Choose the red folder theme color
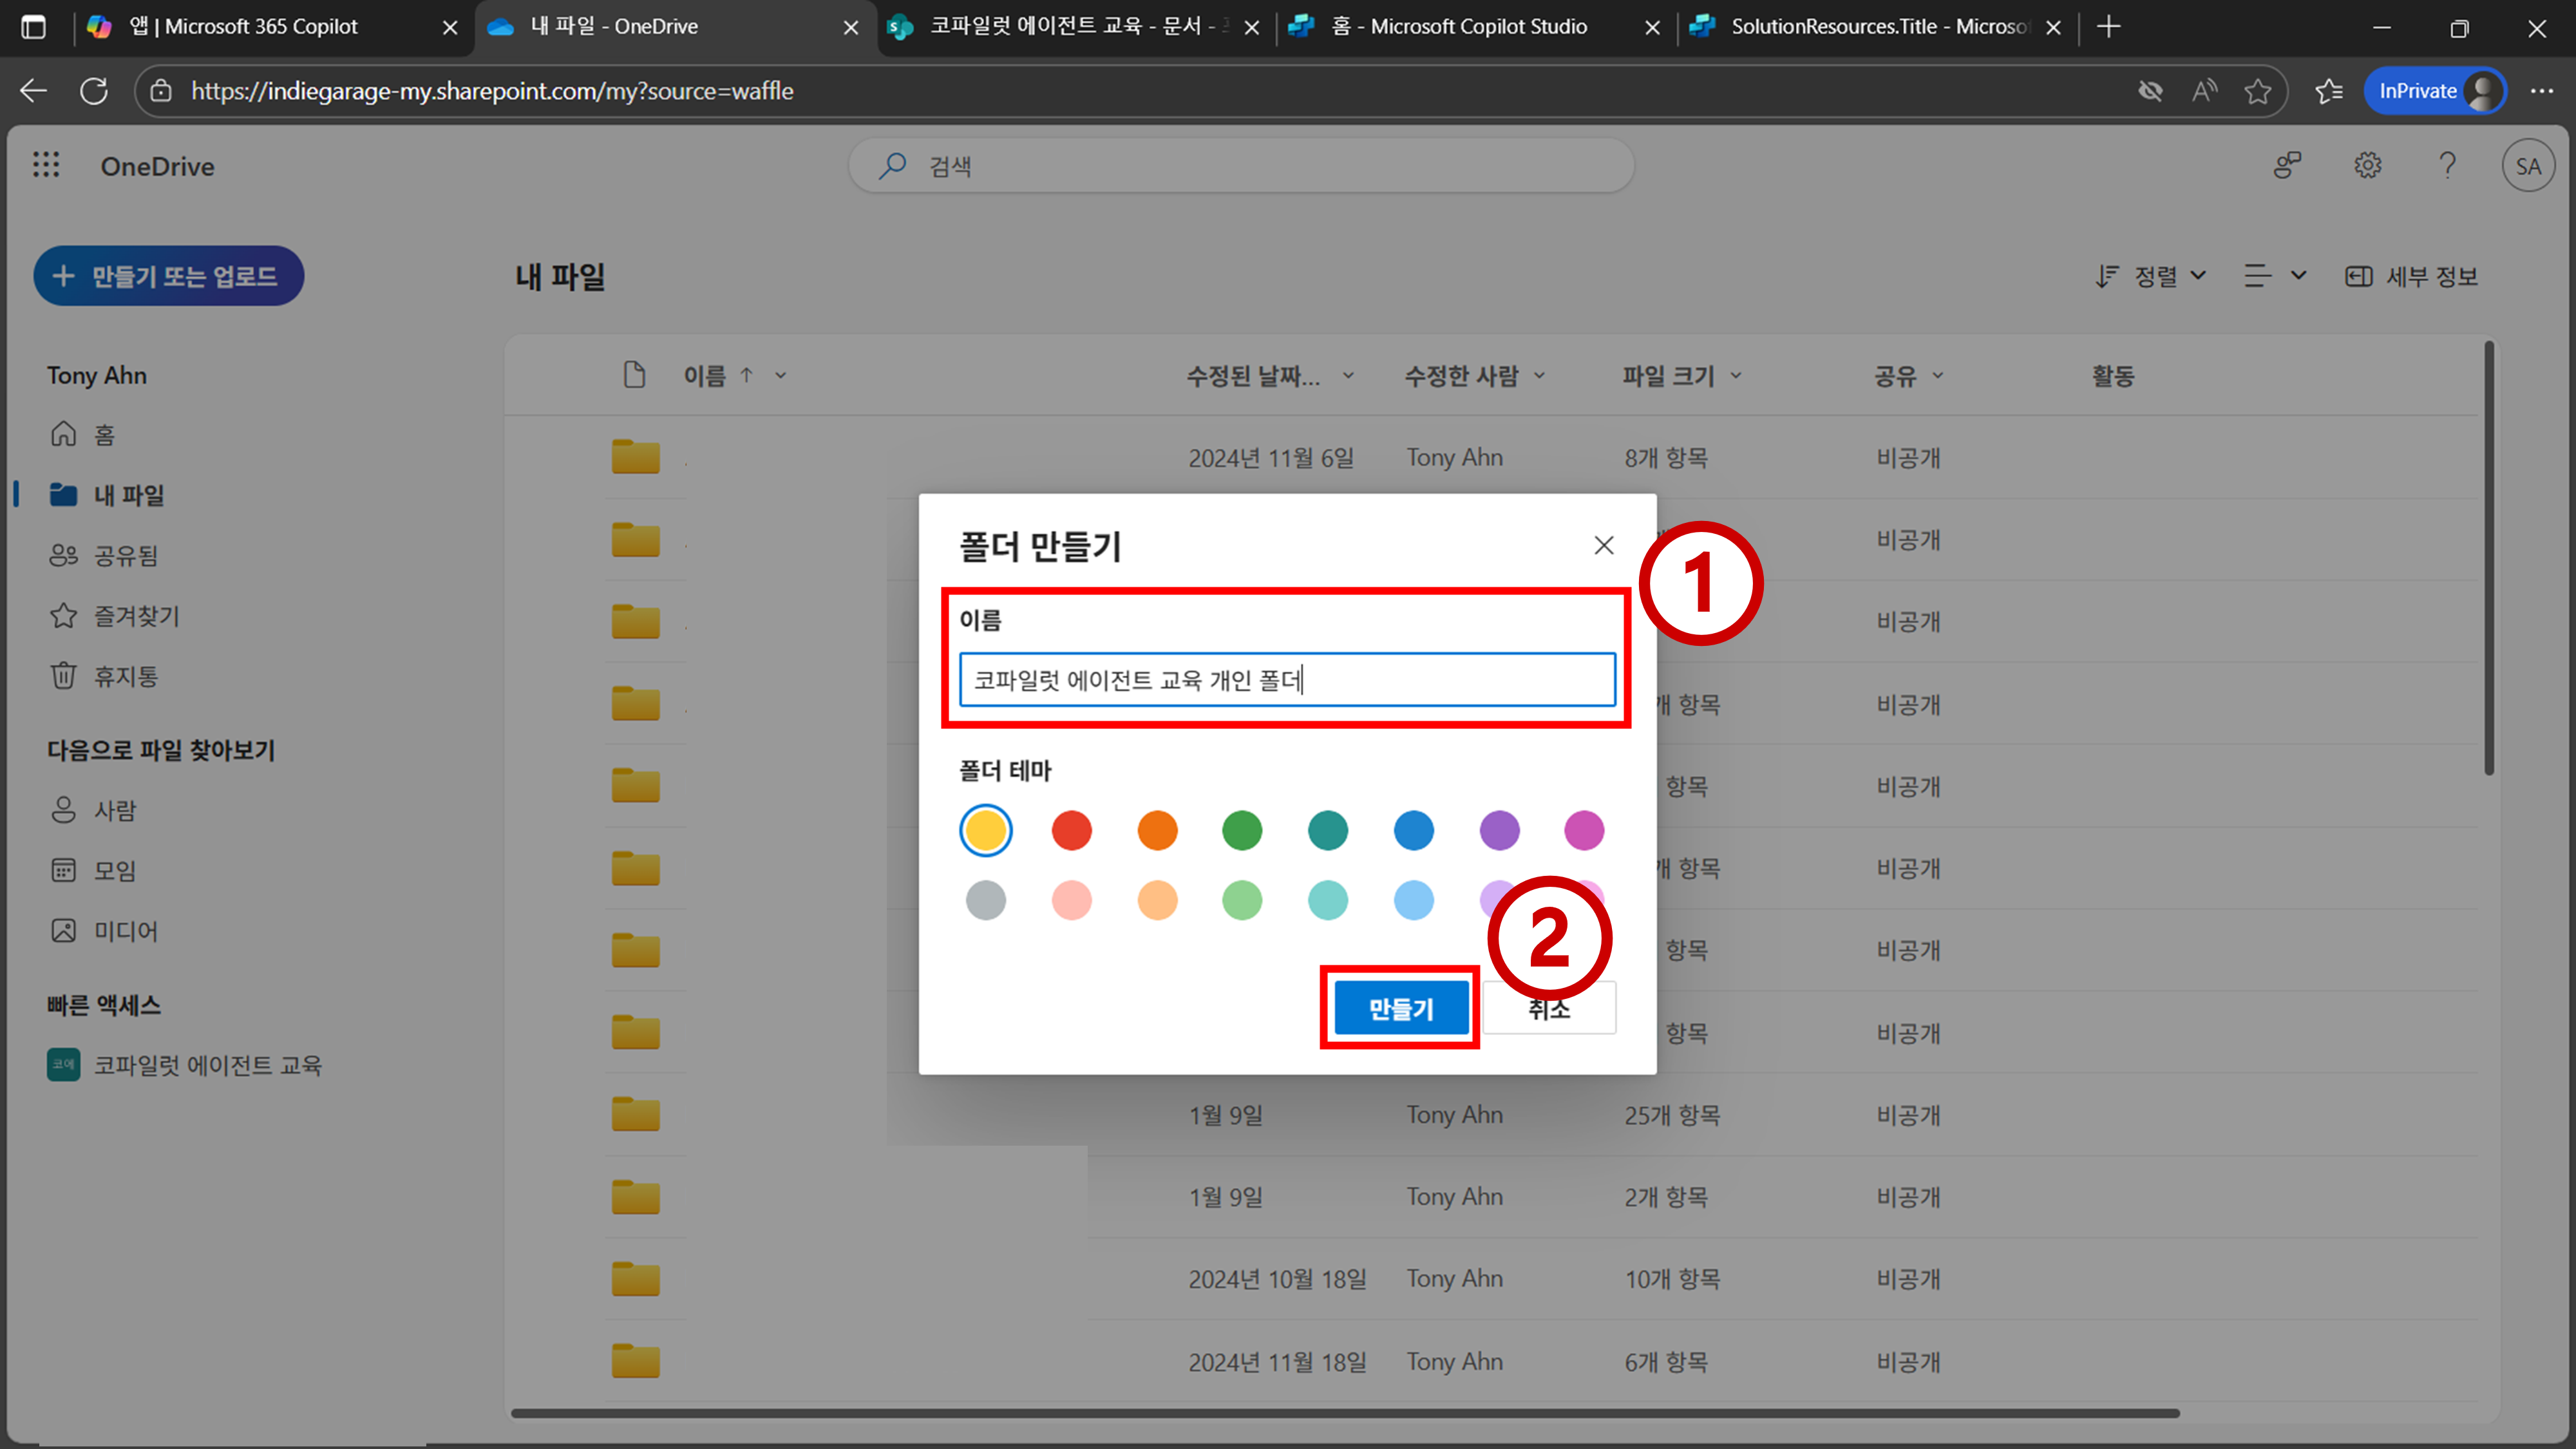The image size is (2576, 1449). pyautogui.click(x=1071, y=830)
